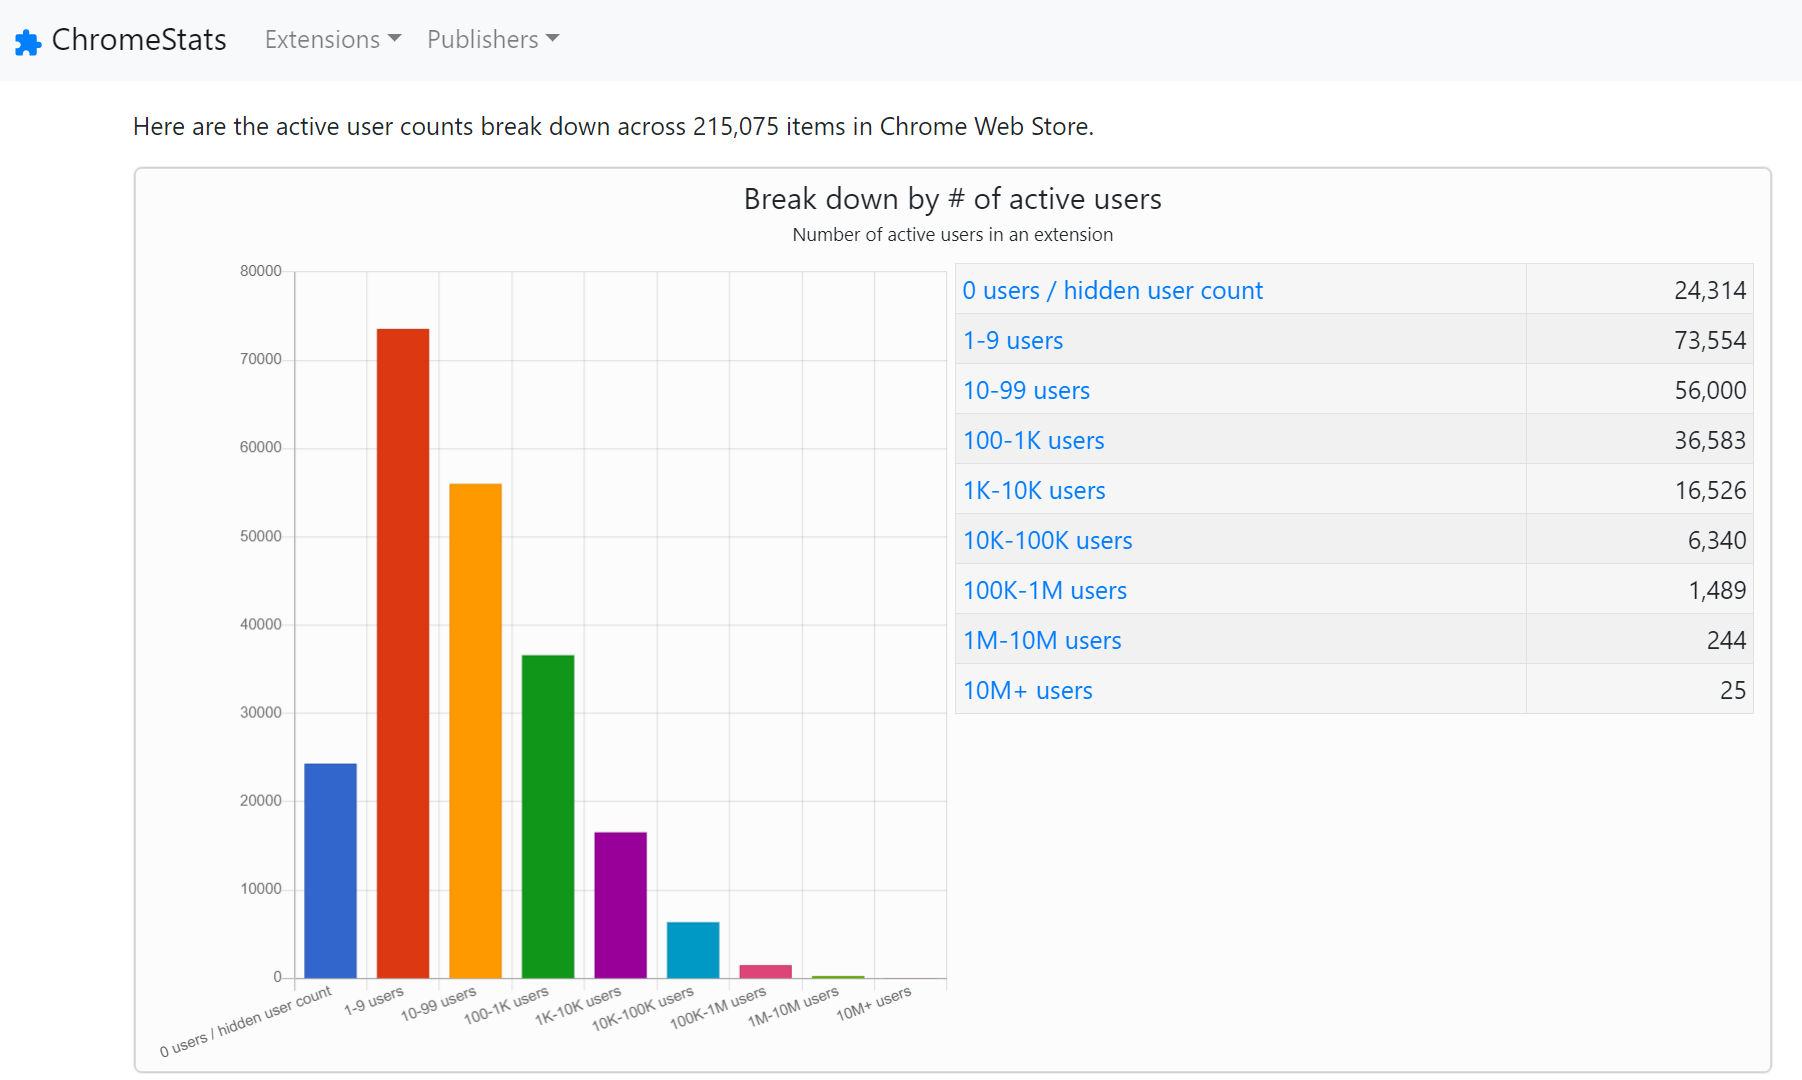This screenshot has width=1802, height=1080.
Task: Open the '1K-10K users' breakdown link
Action: pos(1034,490)
